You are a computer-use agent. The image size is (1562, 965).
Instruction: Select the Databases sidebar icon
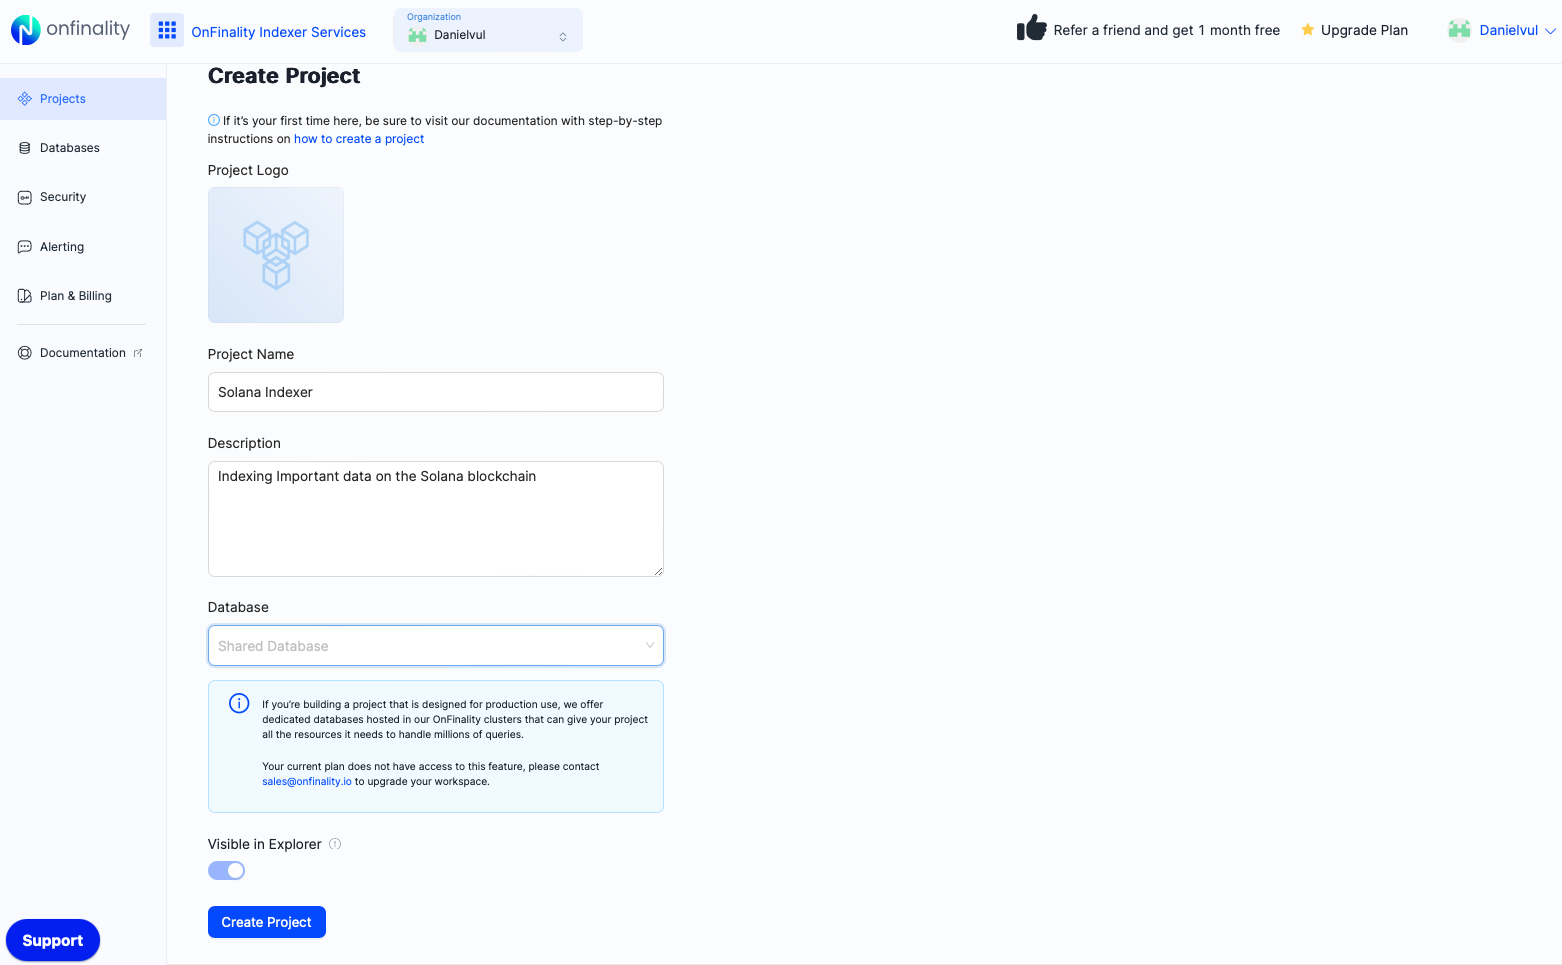pos(24,147)
